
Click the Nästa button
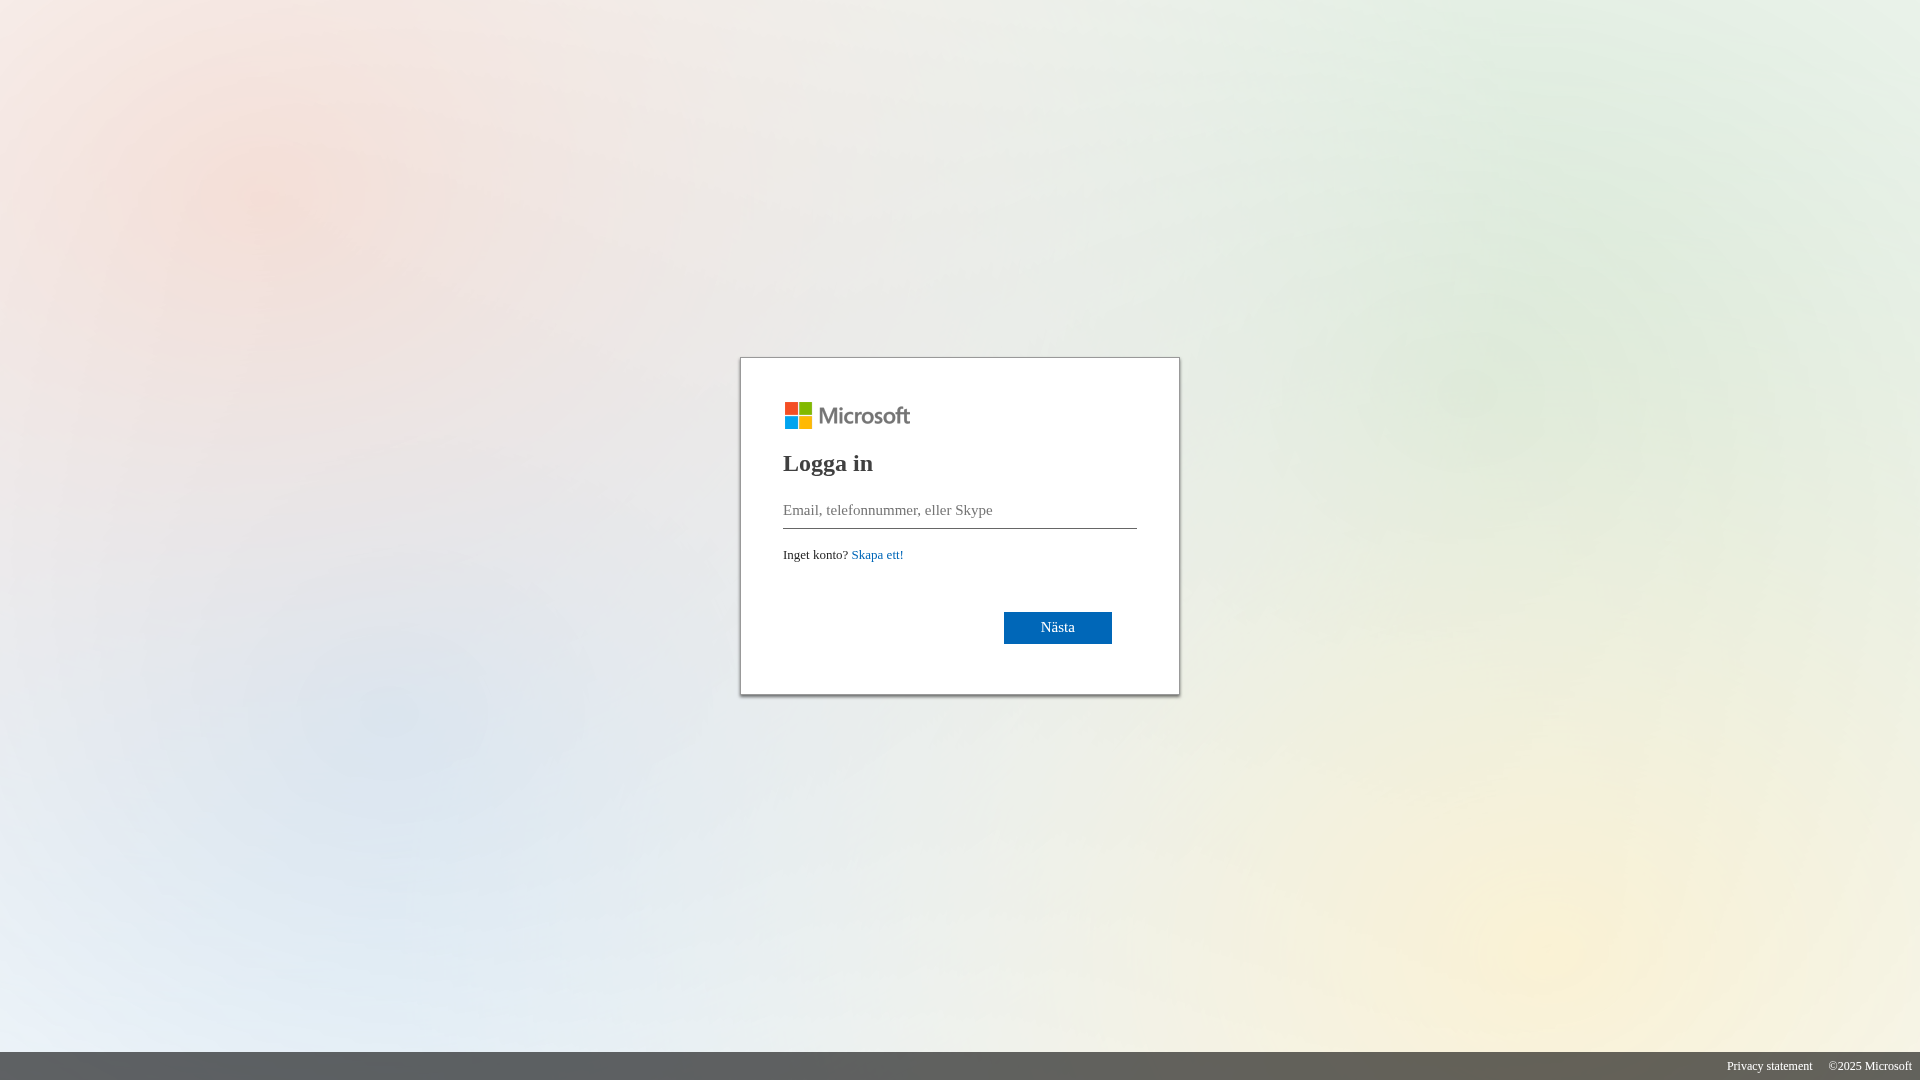(x=1057, y=628)
